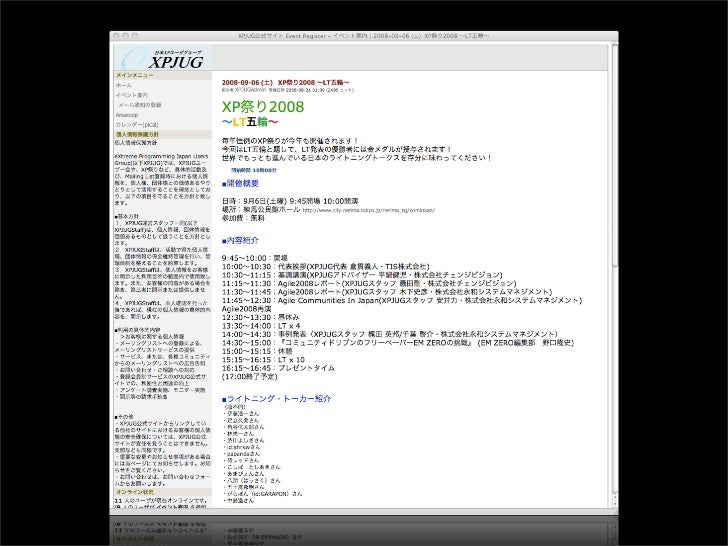Click the 参加費：無料 line
This screenshot has width=728, height=546.
243,218
